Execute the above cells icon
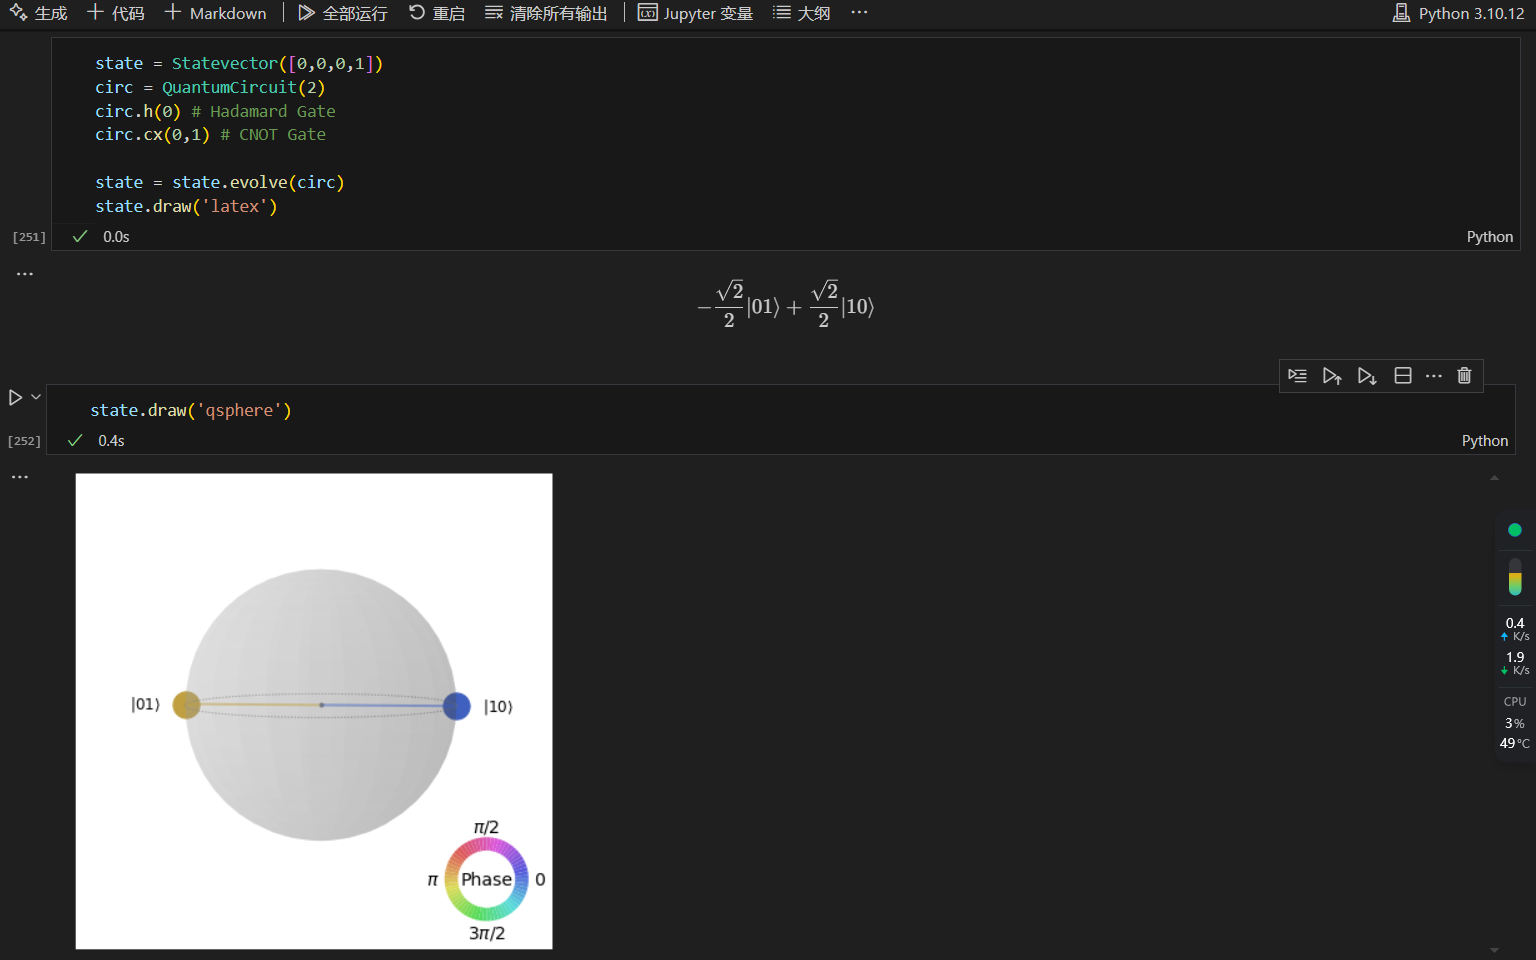Image resolution: width=1536 pixels, height=960 pixels. 1332,376
